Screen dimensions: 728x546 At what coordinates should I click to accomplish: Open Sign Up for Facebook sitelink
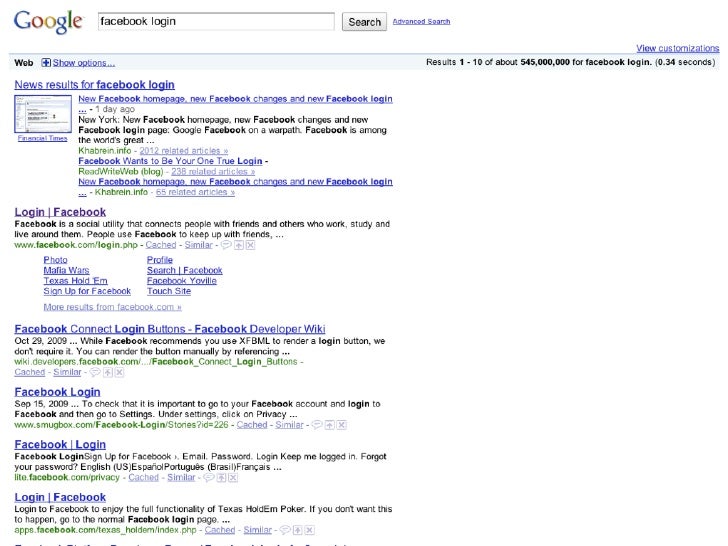tap(87, 291)
